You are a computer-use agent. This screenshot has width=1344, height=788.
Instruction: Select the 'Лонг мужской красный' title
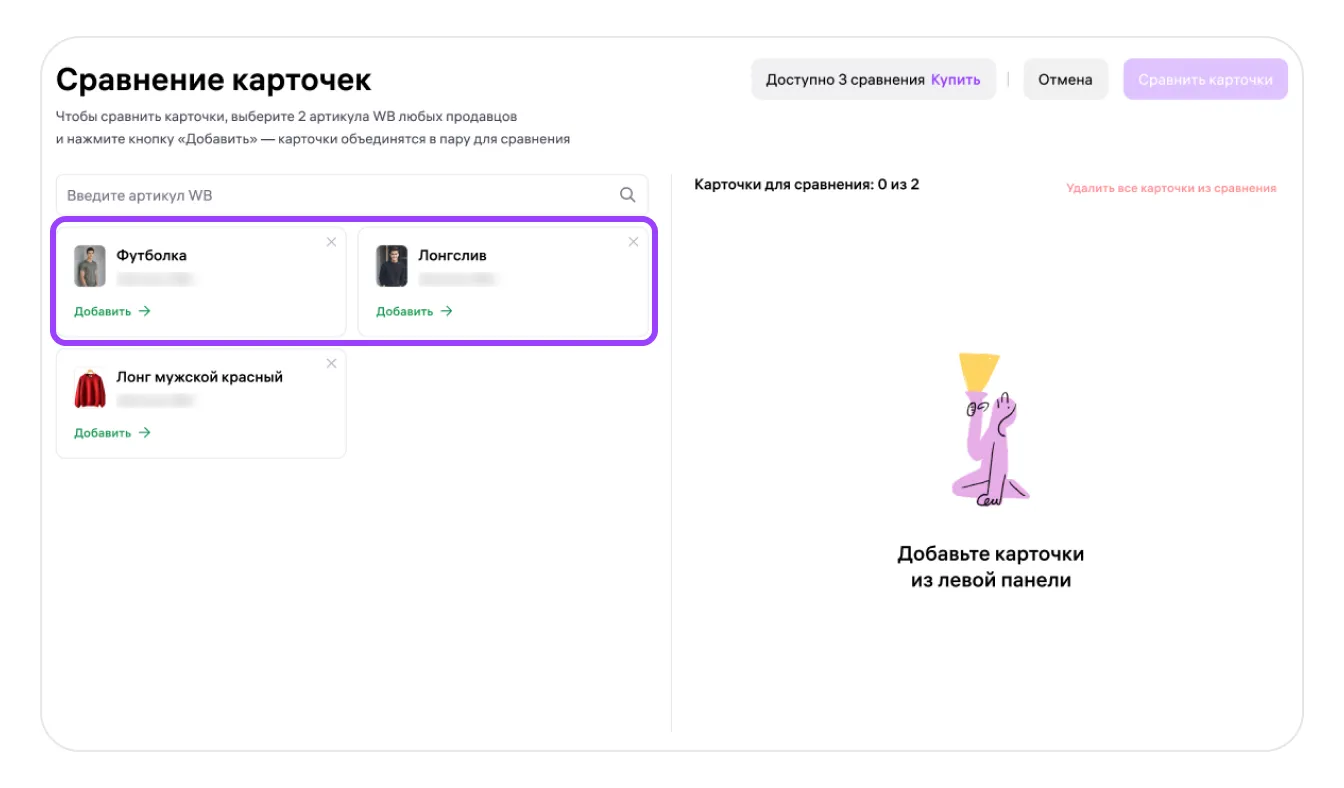(199, 377)
